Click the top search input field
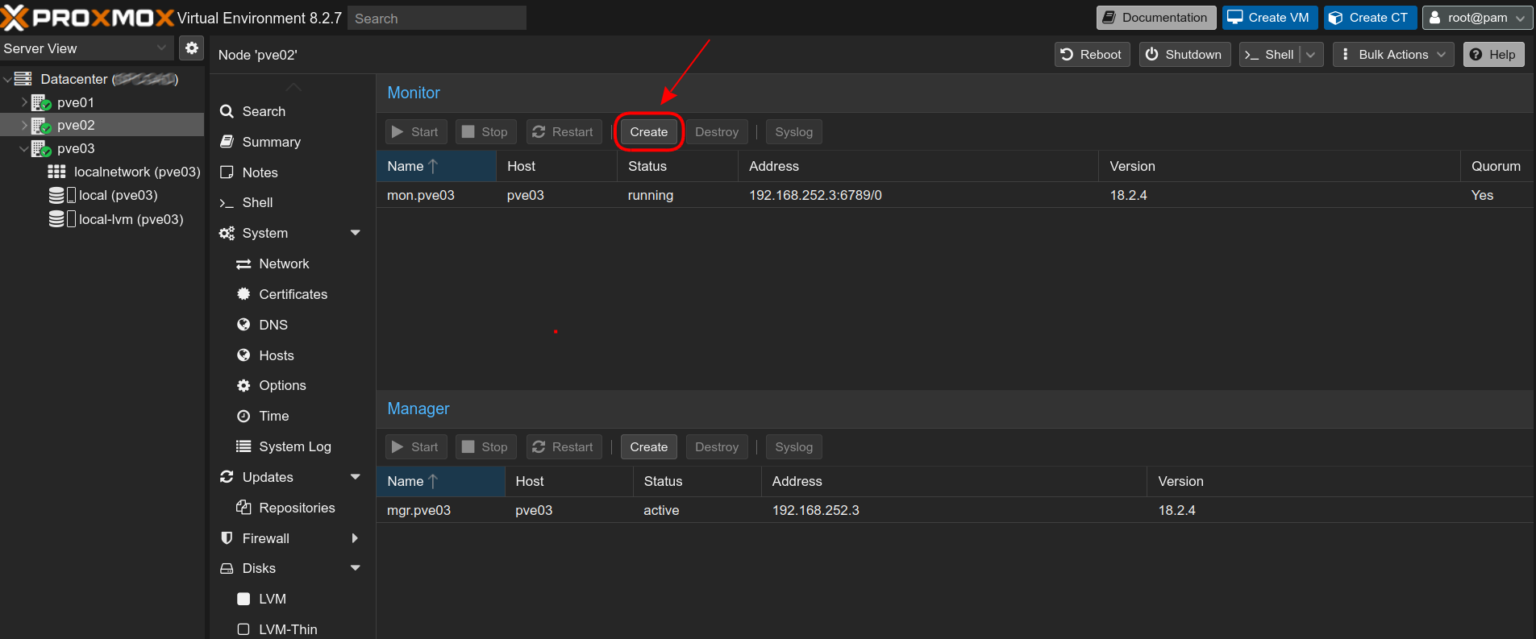Screen dimensions: 1536x639 (x=437, y=17)
